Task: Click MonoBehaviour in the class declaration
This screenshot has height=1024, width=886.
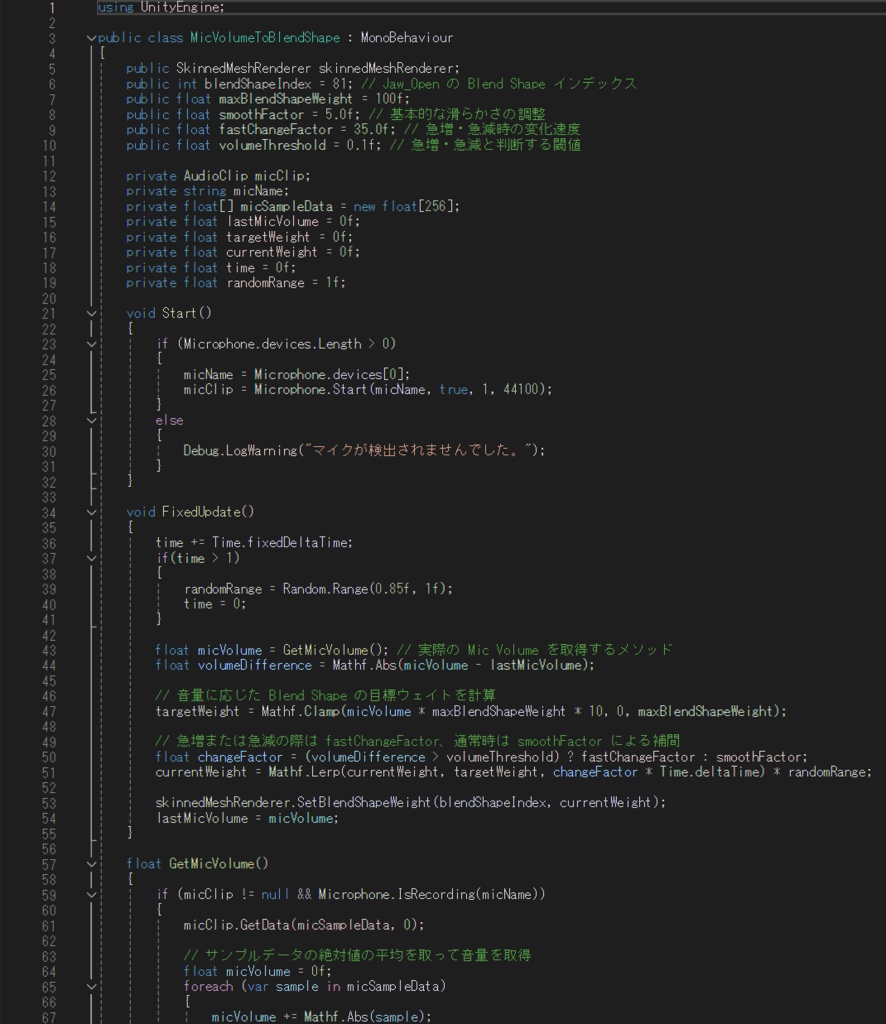Action: coord(407,38)
